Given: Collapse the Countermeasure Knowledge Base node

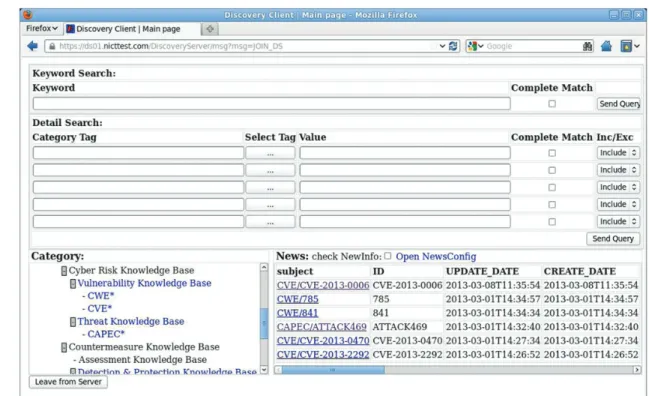Looking at the screenshot, I should [64, 347].
